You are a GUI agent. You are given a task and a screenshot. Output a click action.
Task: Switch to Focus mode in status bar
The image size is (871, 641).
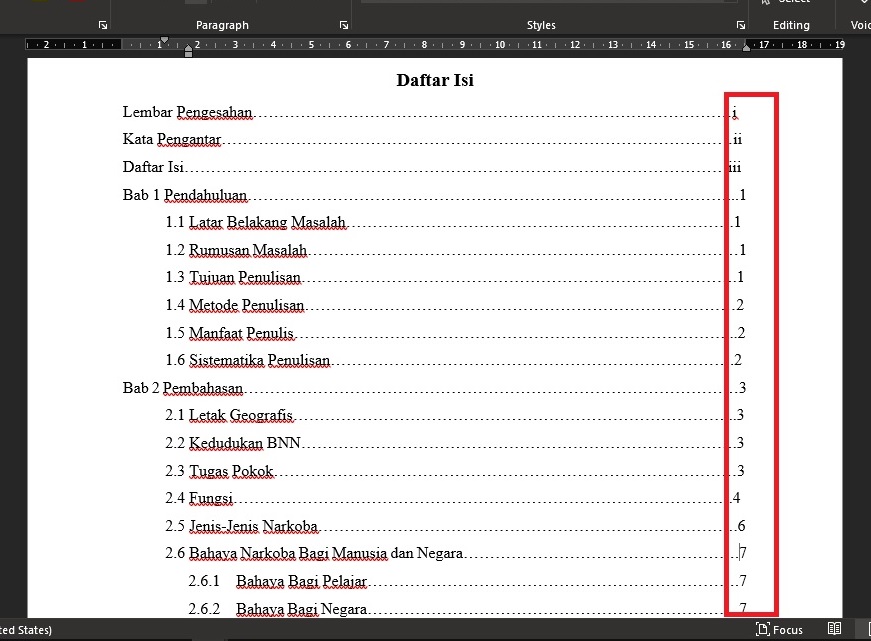(779, 629)
